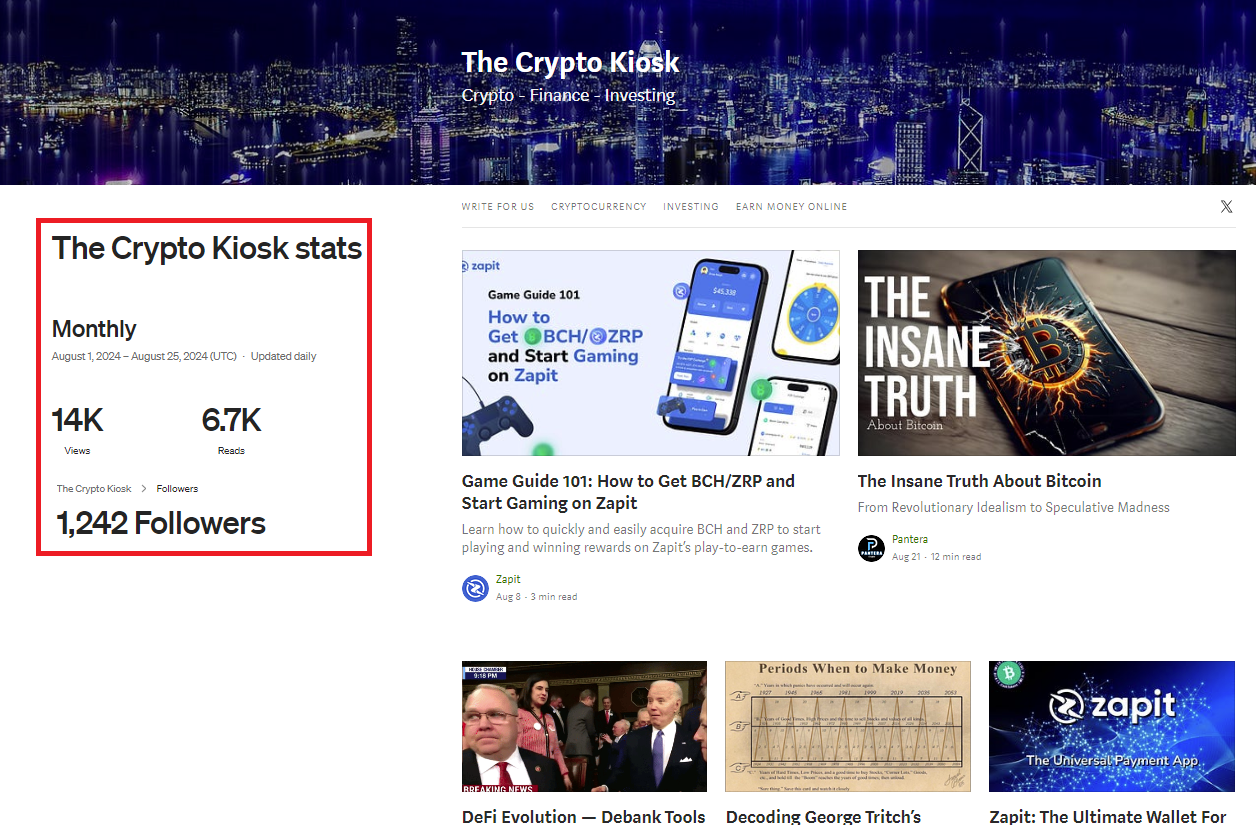Viewport: 1256px width, 825px height.
Task: Click Periods When to Make Money chart
Action: pyautogui.click(x=848, y=726)
